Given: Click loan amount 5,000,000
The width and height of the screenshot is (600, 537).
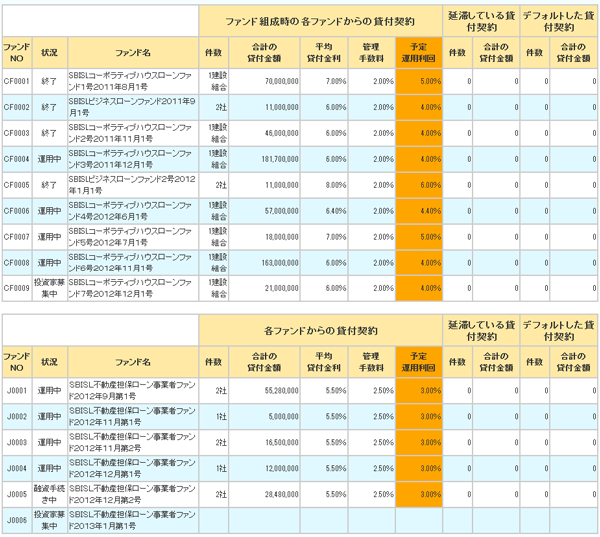Looking at the screenshot, I should coord(284,416).
